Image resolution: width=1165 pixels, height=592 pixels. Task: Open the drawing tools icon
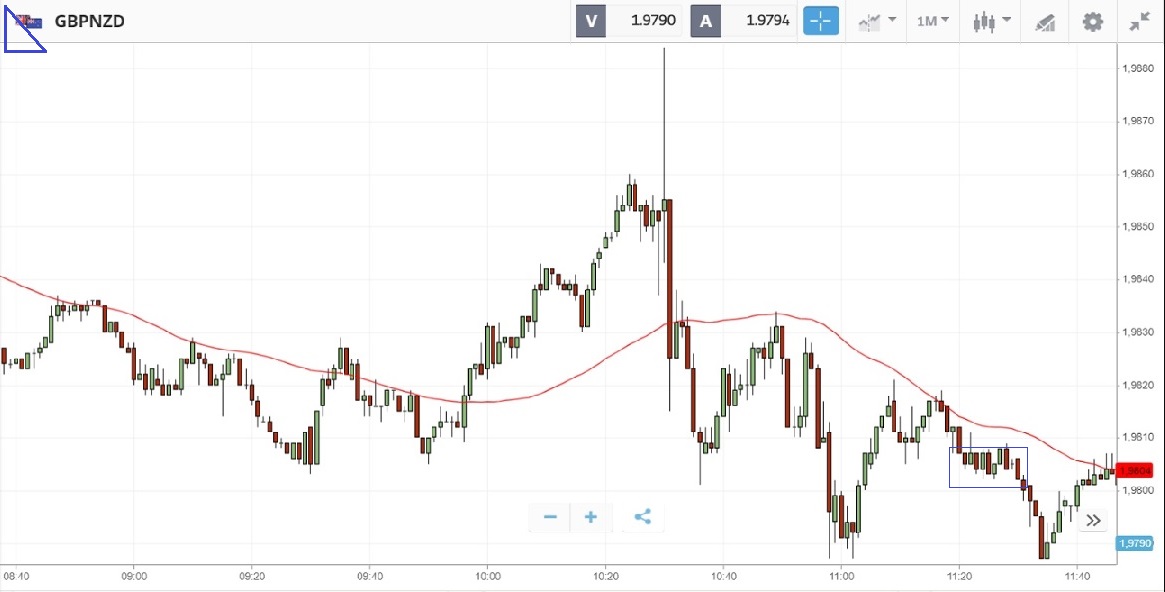point(1045,21)
